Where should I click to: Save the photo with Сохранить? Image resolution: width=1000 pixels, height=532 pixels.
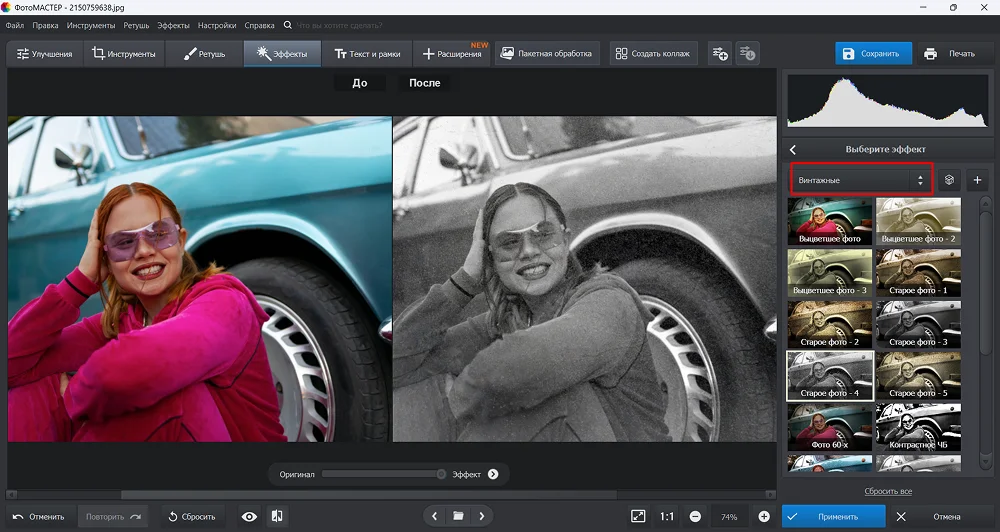click(x=873, y=54)
